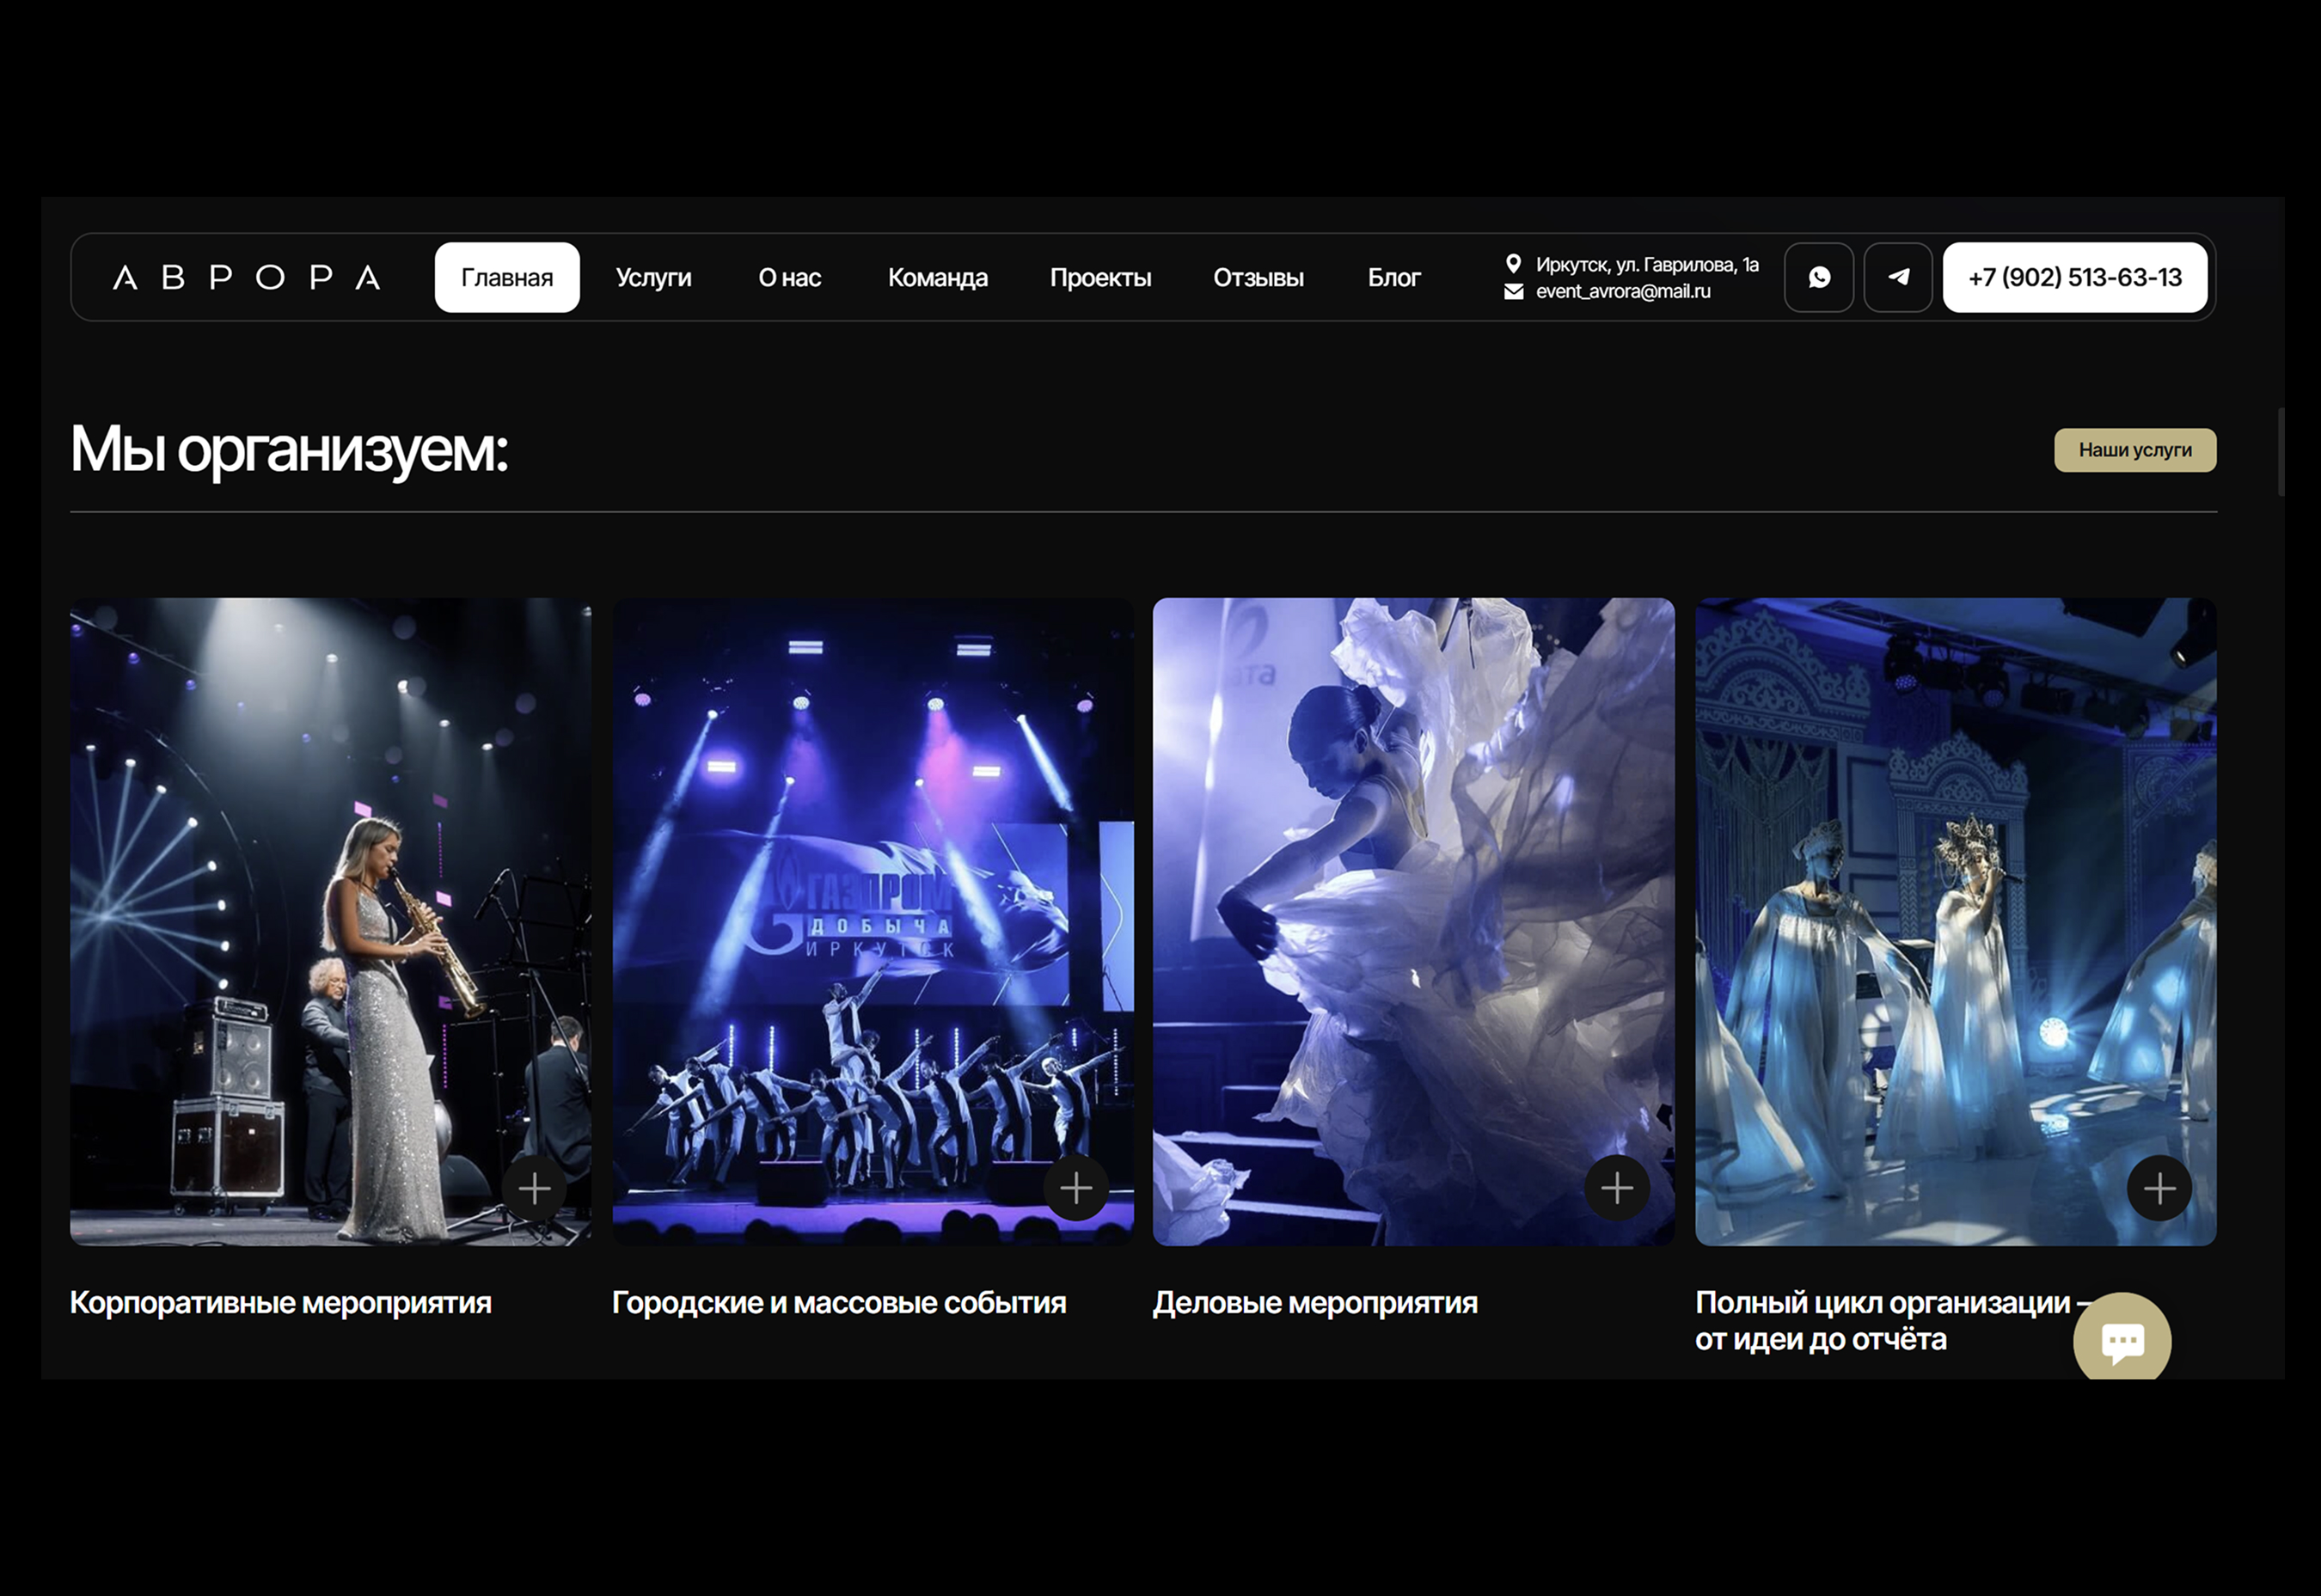Open the Проекты menu link
The height and width of the screenshot is (1596, 2321).
[x=1100, y=277]
